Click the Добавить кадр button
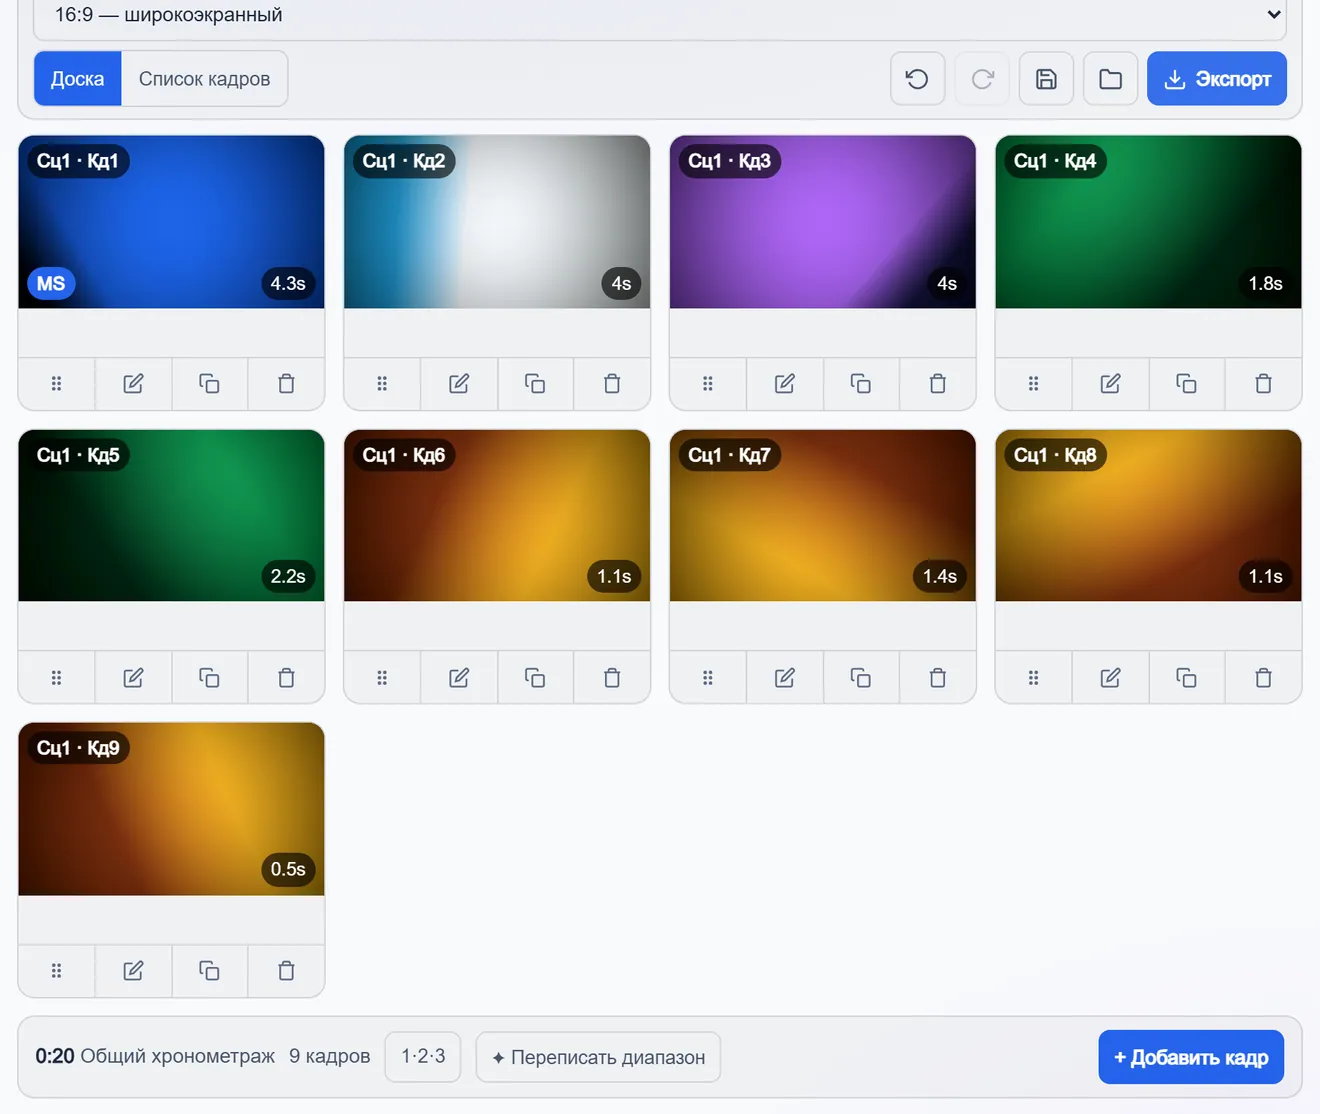 [x=1191, y=1057]
